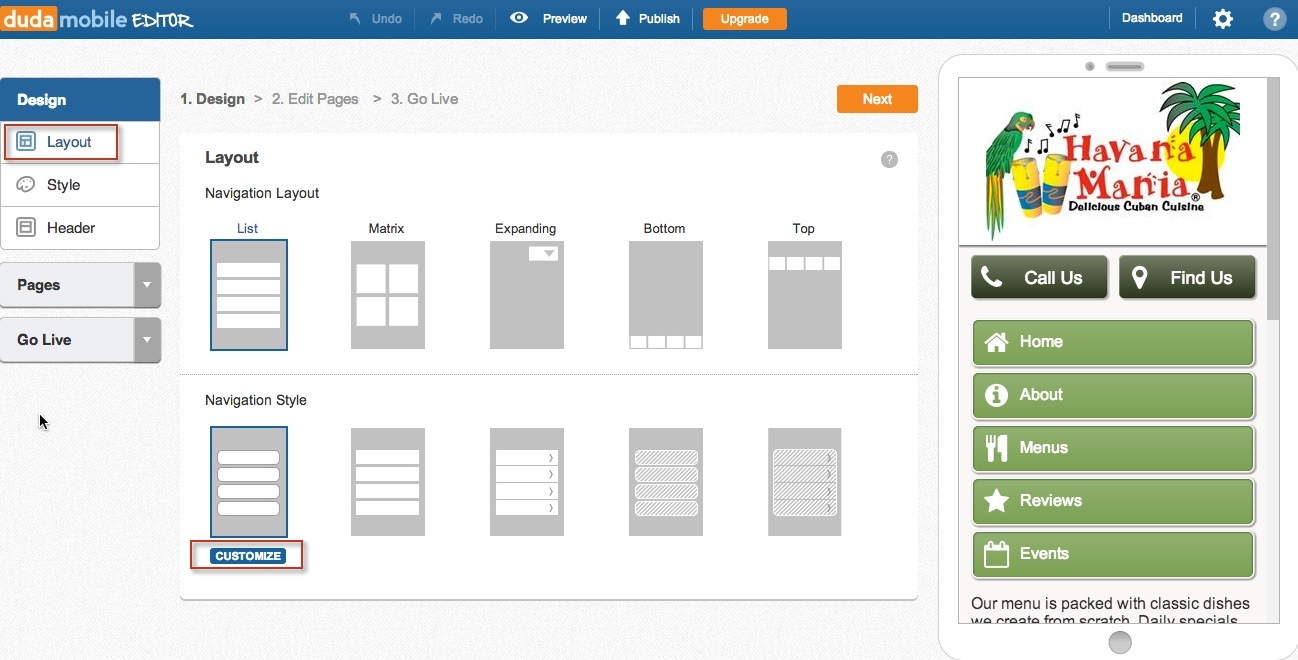Select the rounded white buttons navigation style
The width and height of the screenshot is (1298, 660).
[x=249, y=482]
